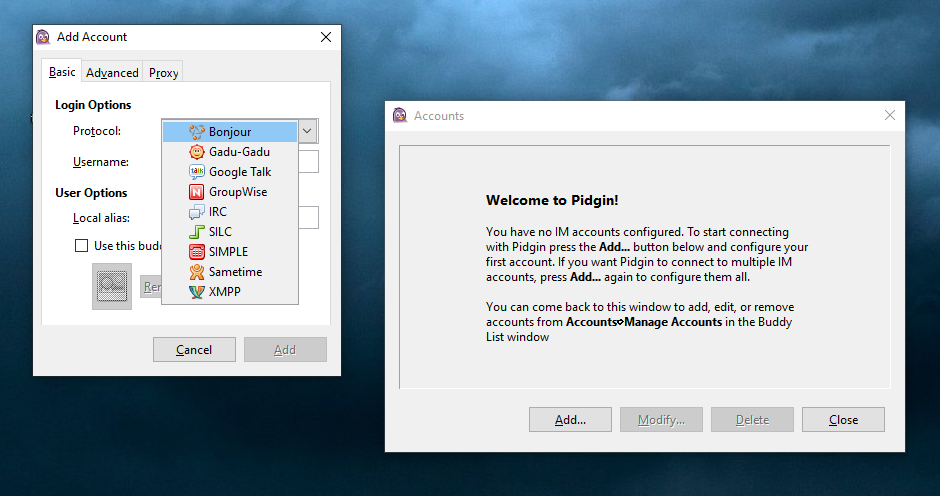Click Add... in Accounts window
Image resolution: width=940 pixels, height=496 pixels.
pos(570,420)
